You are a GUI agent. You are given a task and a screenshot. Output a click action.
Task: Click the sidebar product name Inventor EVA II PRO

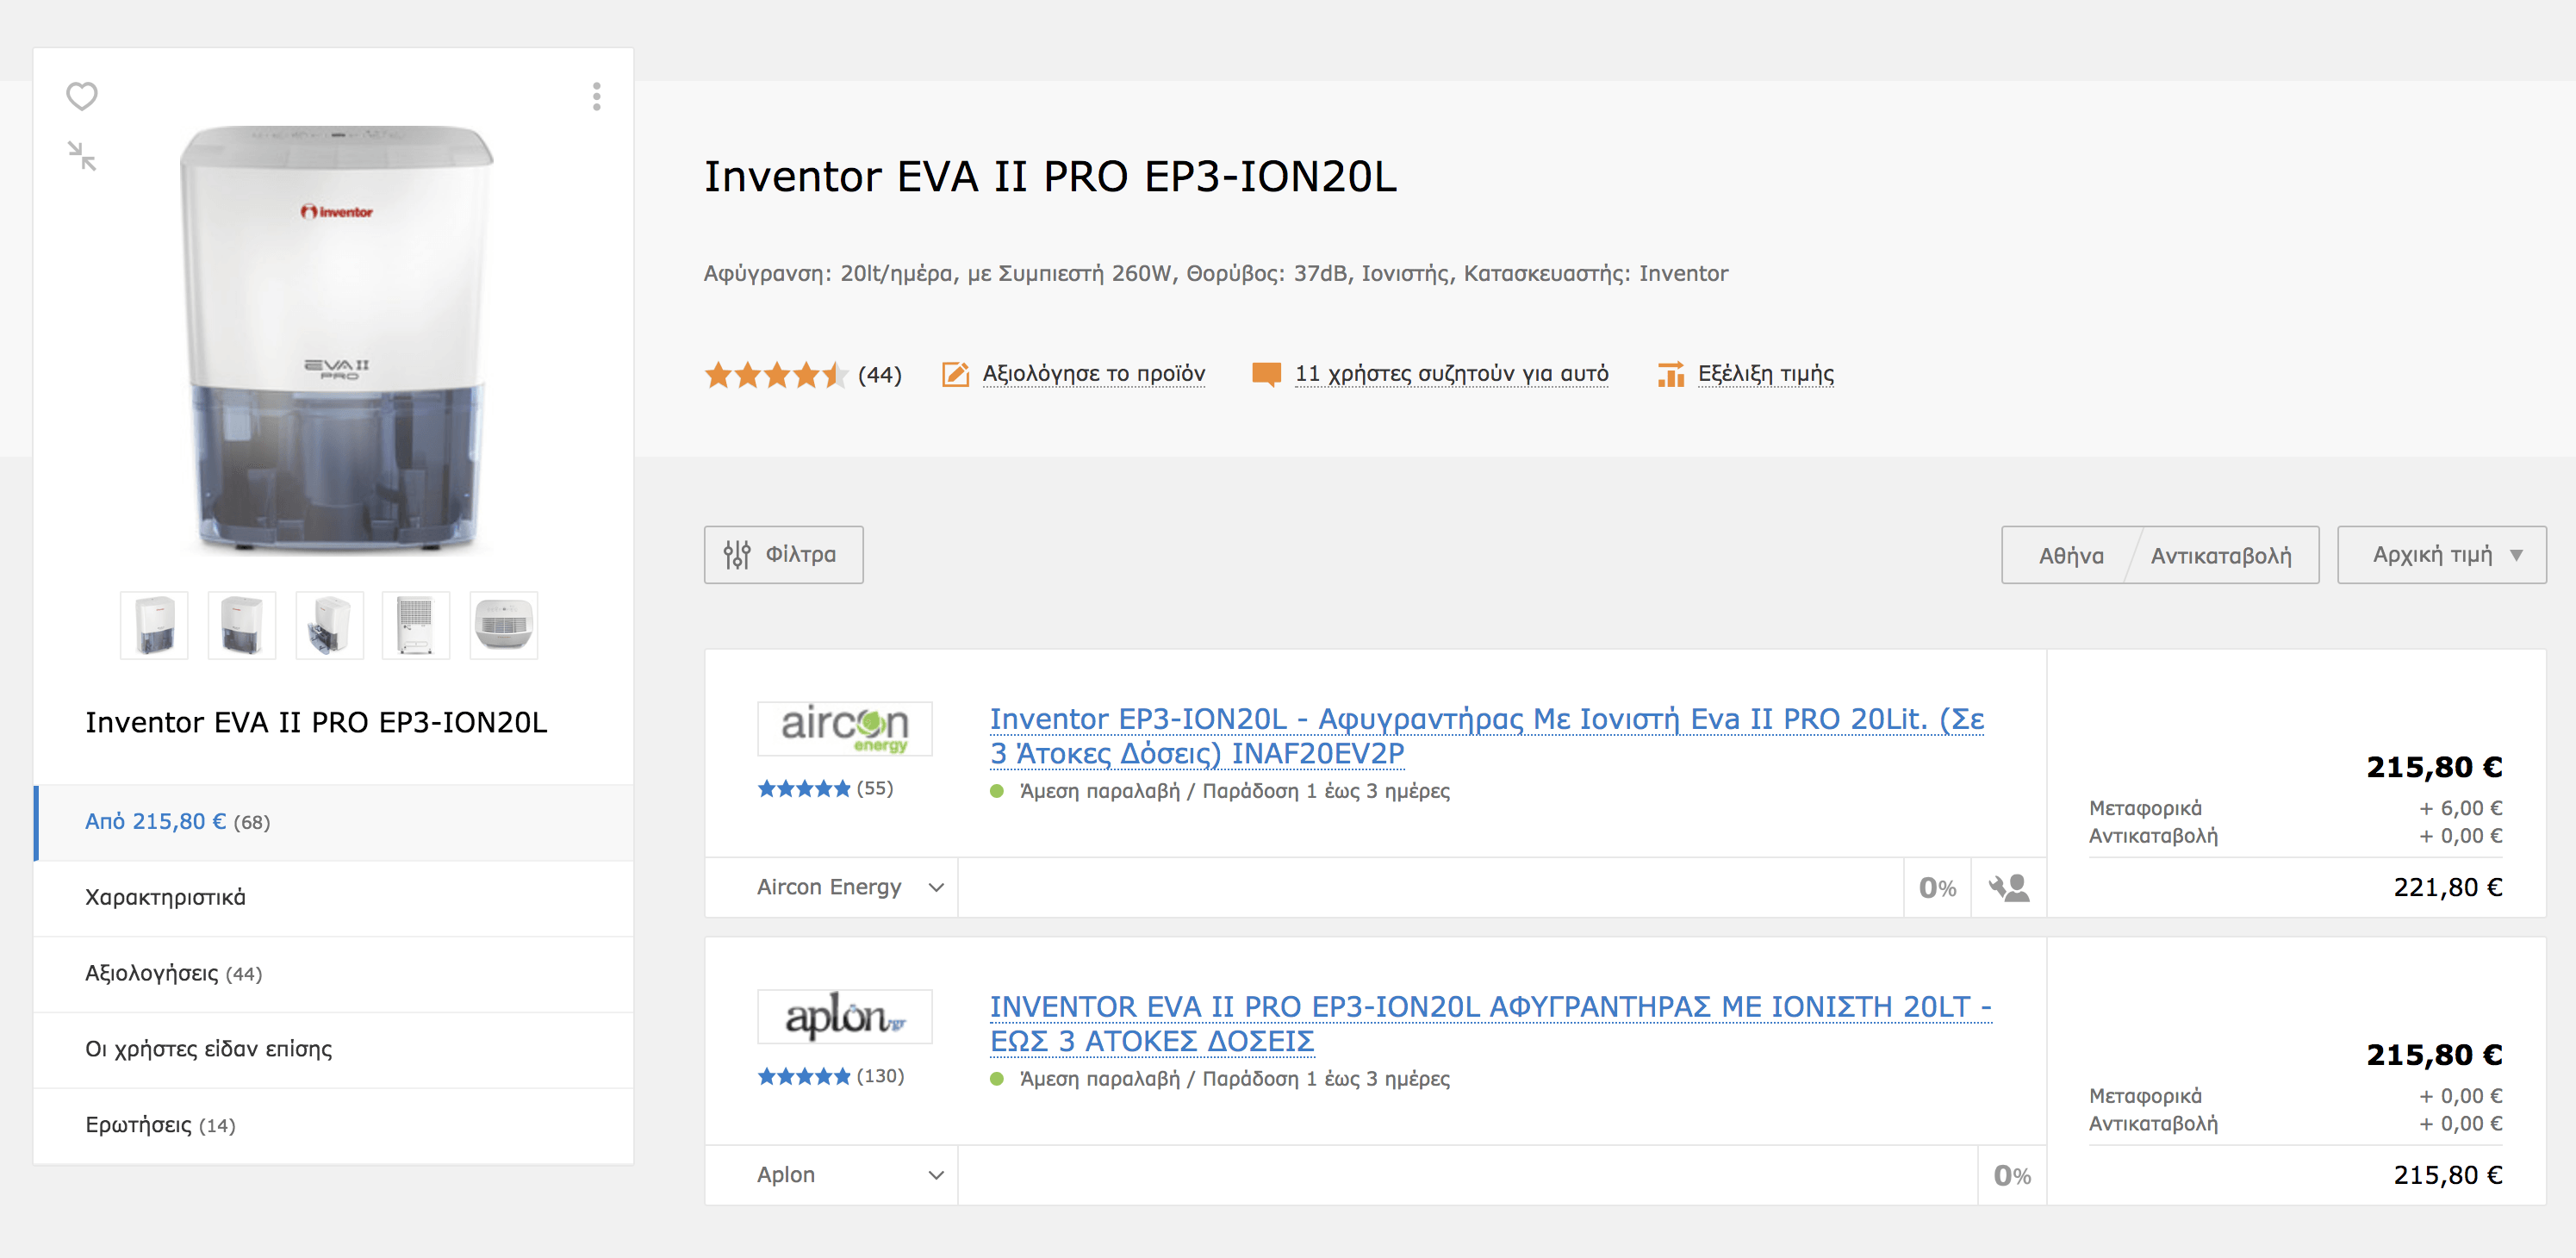316,723
